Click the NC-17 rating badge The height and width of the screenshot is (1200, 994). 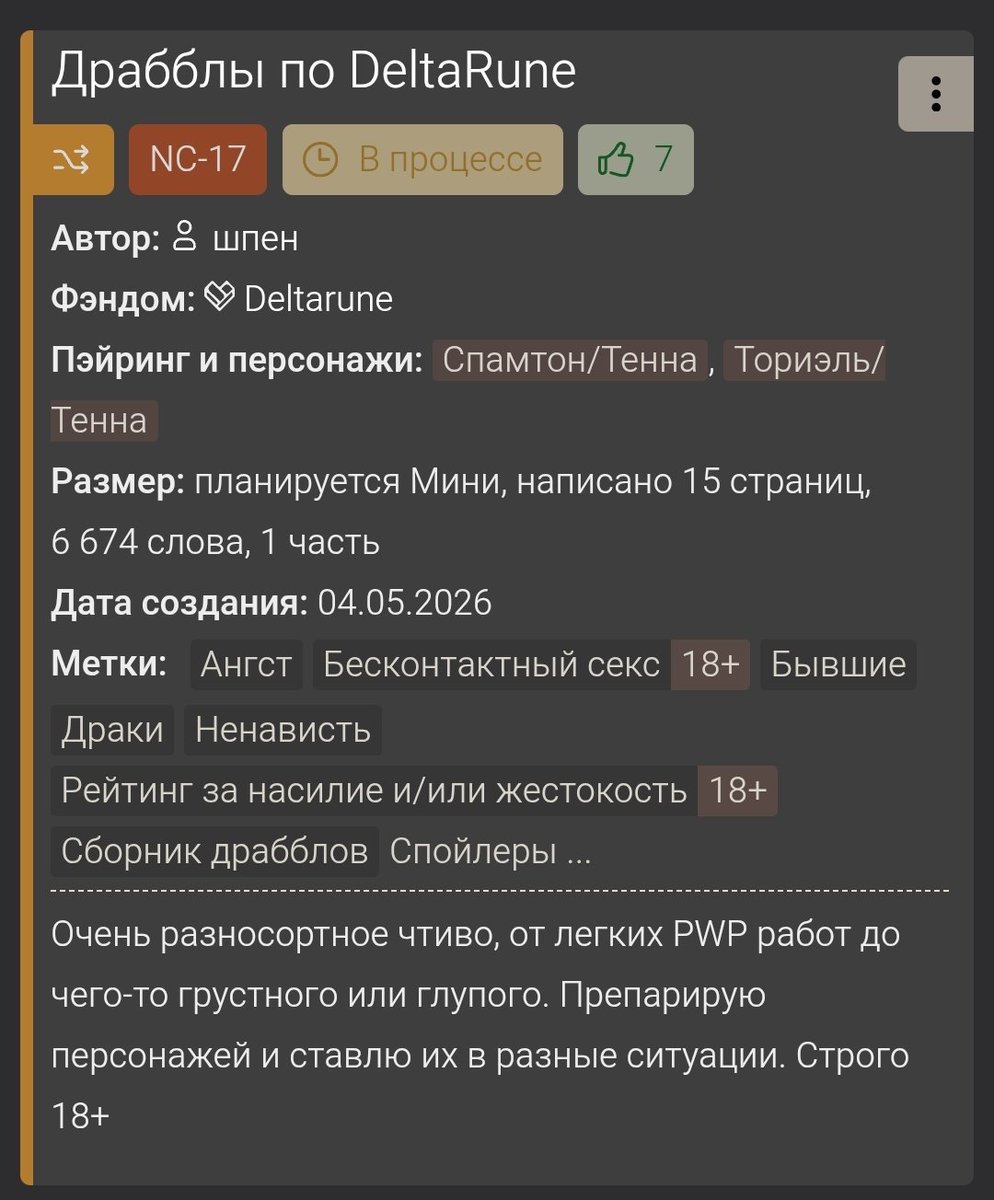(x=198, y=159)
